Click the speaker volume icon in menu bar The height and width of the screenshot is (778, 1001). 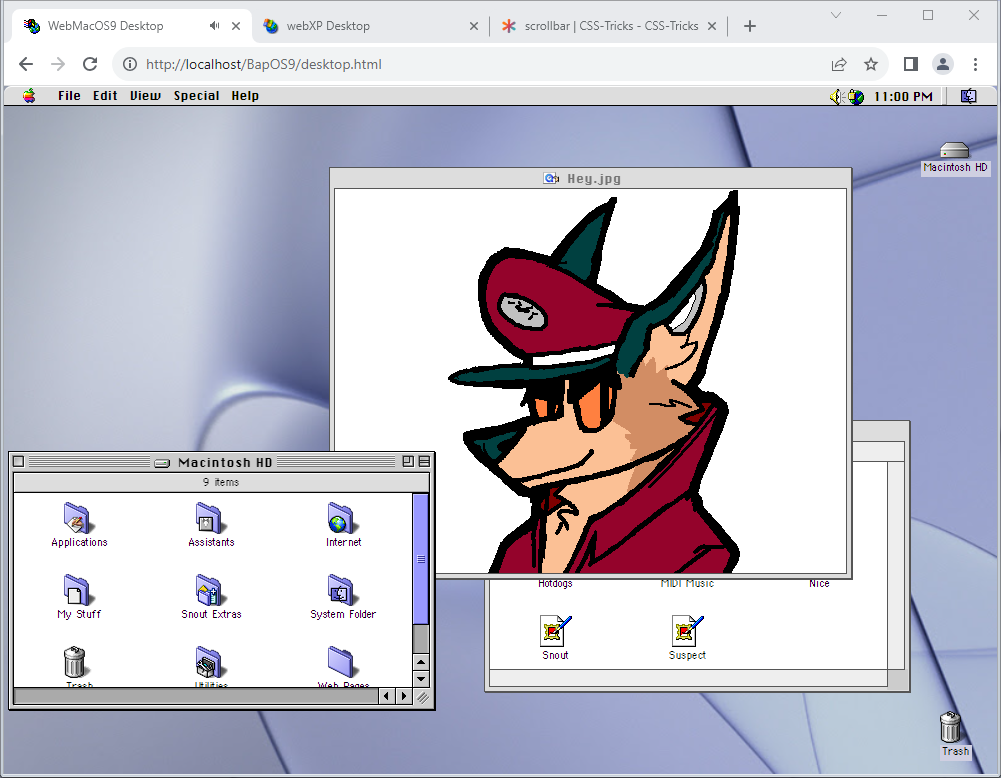point(836,96)
